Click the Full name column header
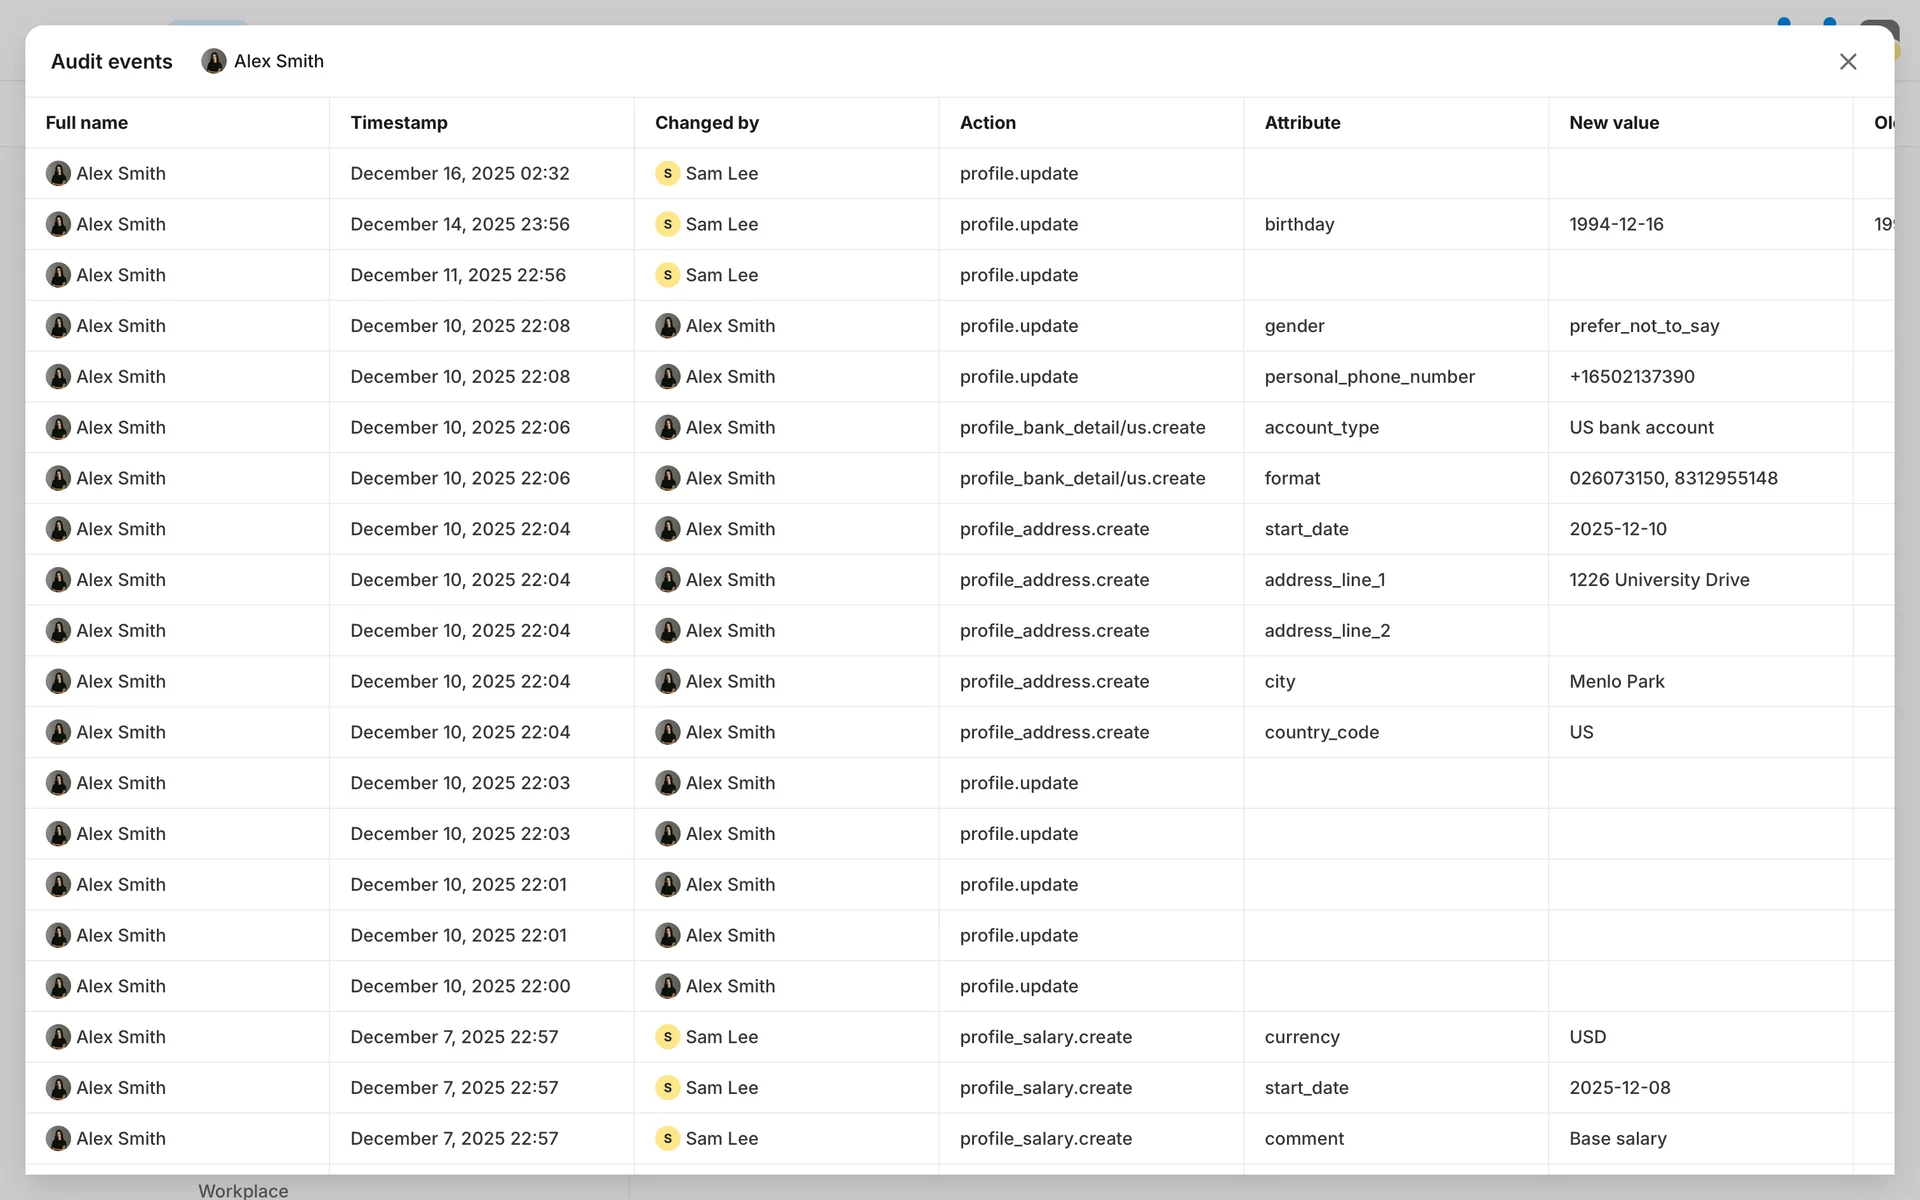This screenshot has height=1200, width=1920. click(87, 123)
